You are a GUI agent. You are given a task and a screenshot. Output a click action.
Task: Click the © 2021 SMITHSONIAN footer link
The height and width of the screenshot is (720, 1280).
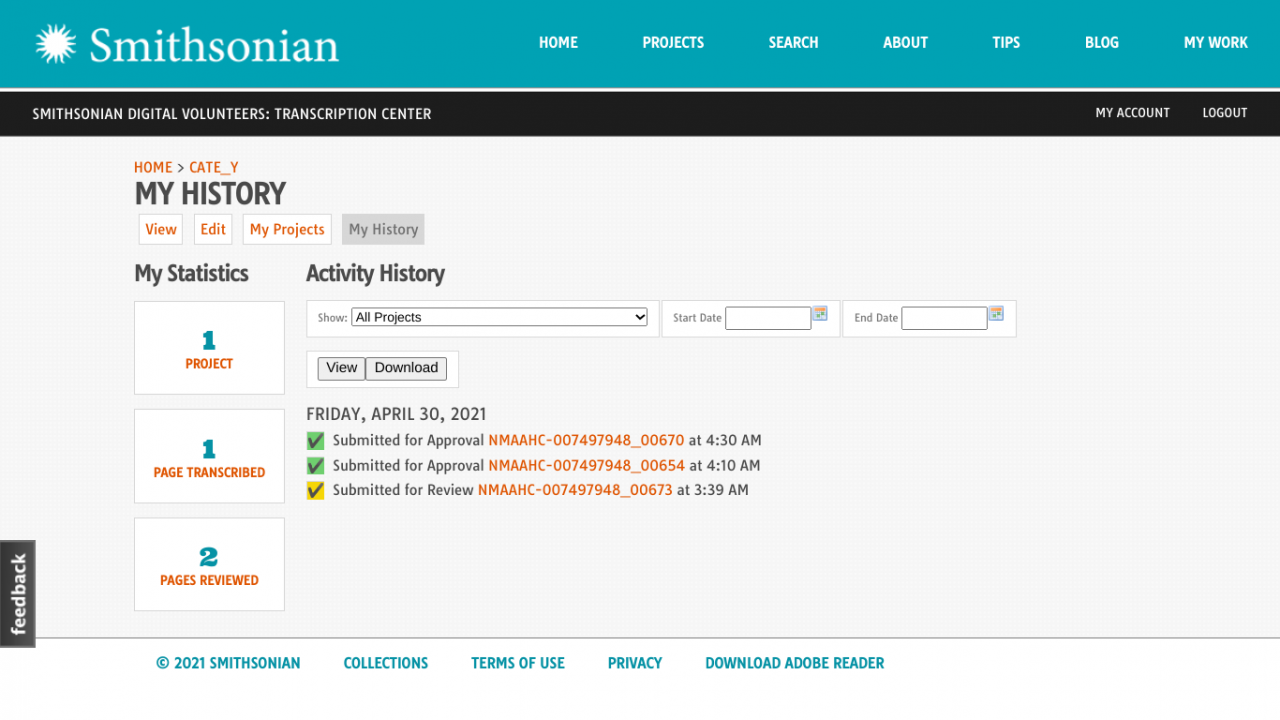tap(228, 663)
